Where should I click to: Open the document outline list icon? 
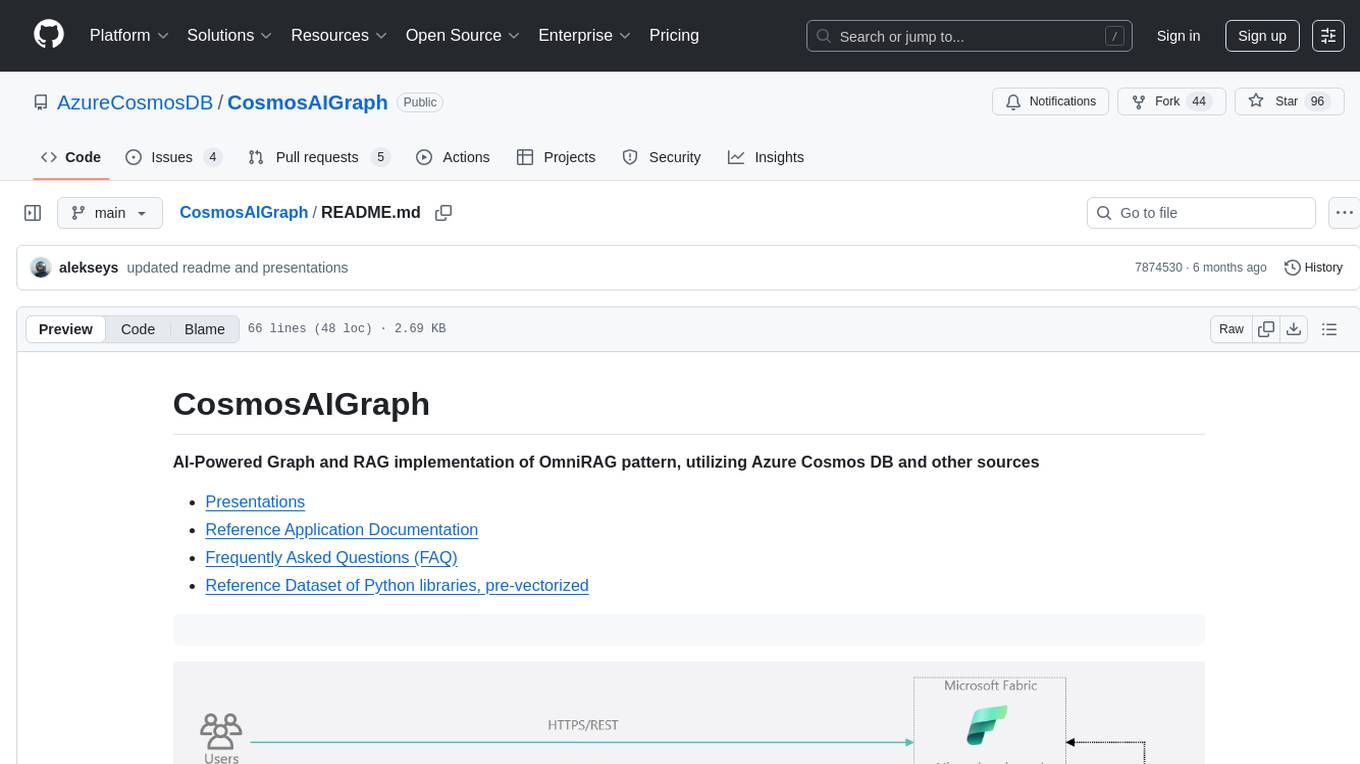(x=1329, y=329)
